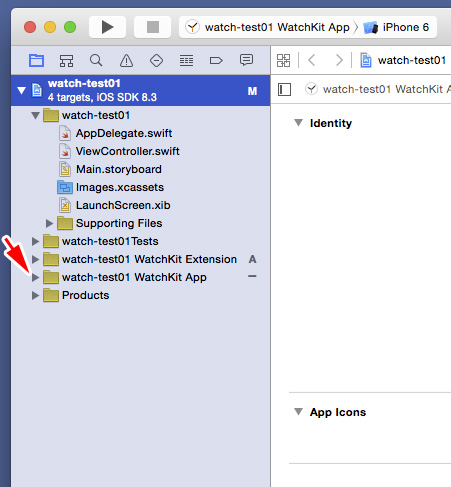The image size is (451, 487).
Task: Collapse the watch-test01 project root
Action: [21, 90]
